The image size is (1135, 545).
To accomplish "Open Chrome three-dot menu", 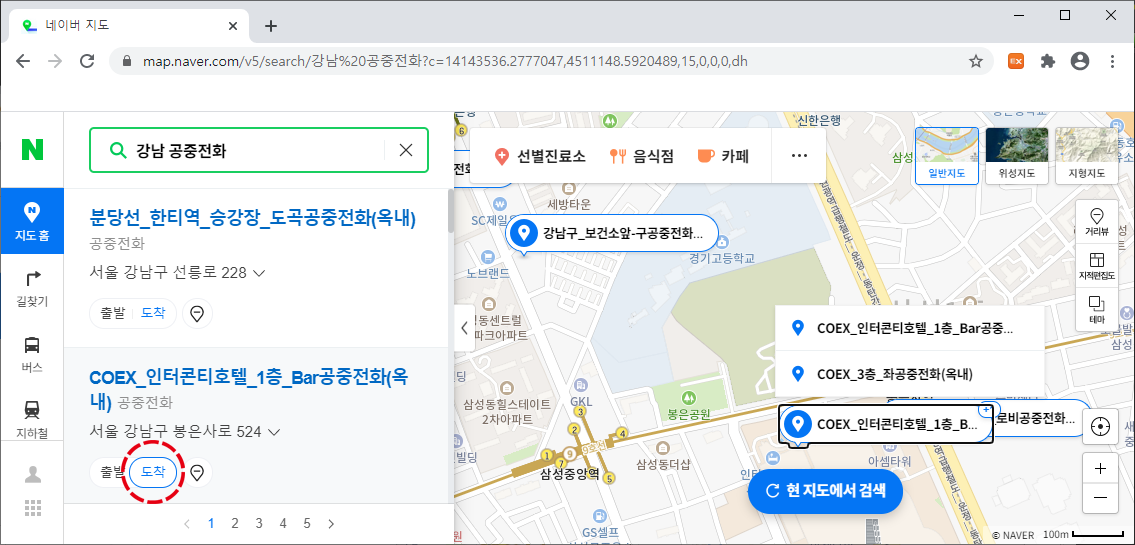I will tap(1113, 62).
